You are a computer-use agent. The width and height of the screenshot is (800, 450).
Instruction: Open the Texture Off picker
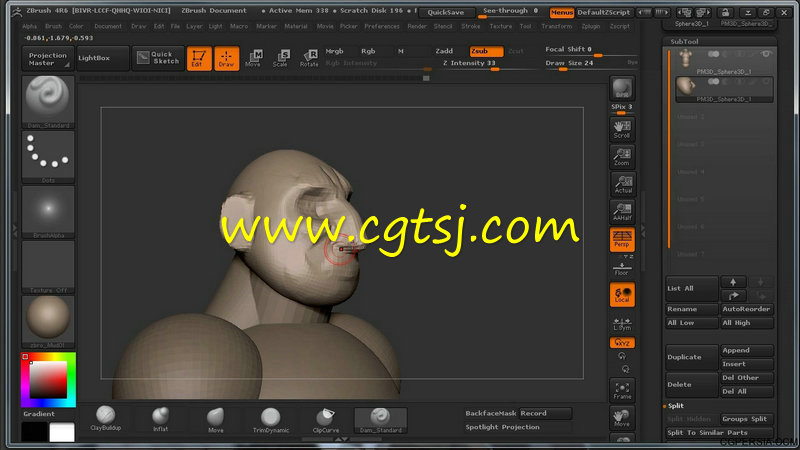coord(48,267)
